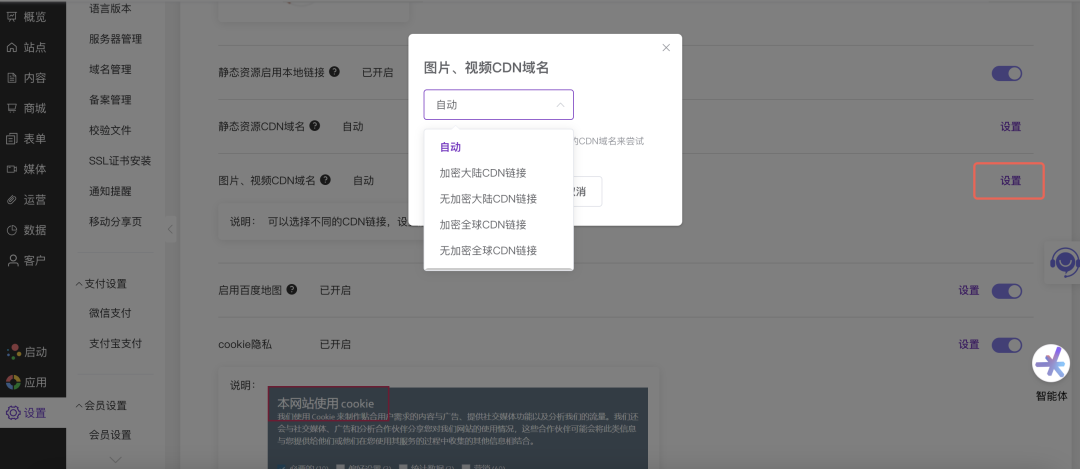
Task: Click the customer service headset icon
Action: click(x=1063, y=263)
